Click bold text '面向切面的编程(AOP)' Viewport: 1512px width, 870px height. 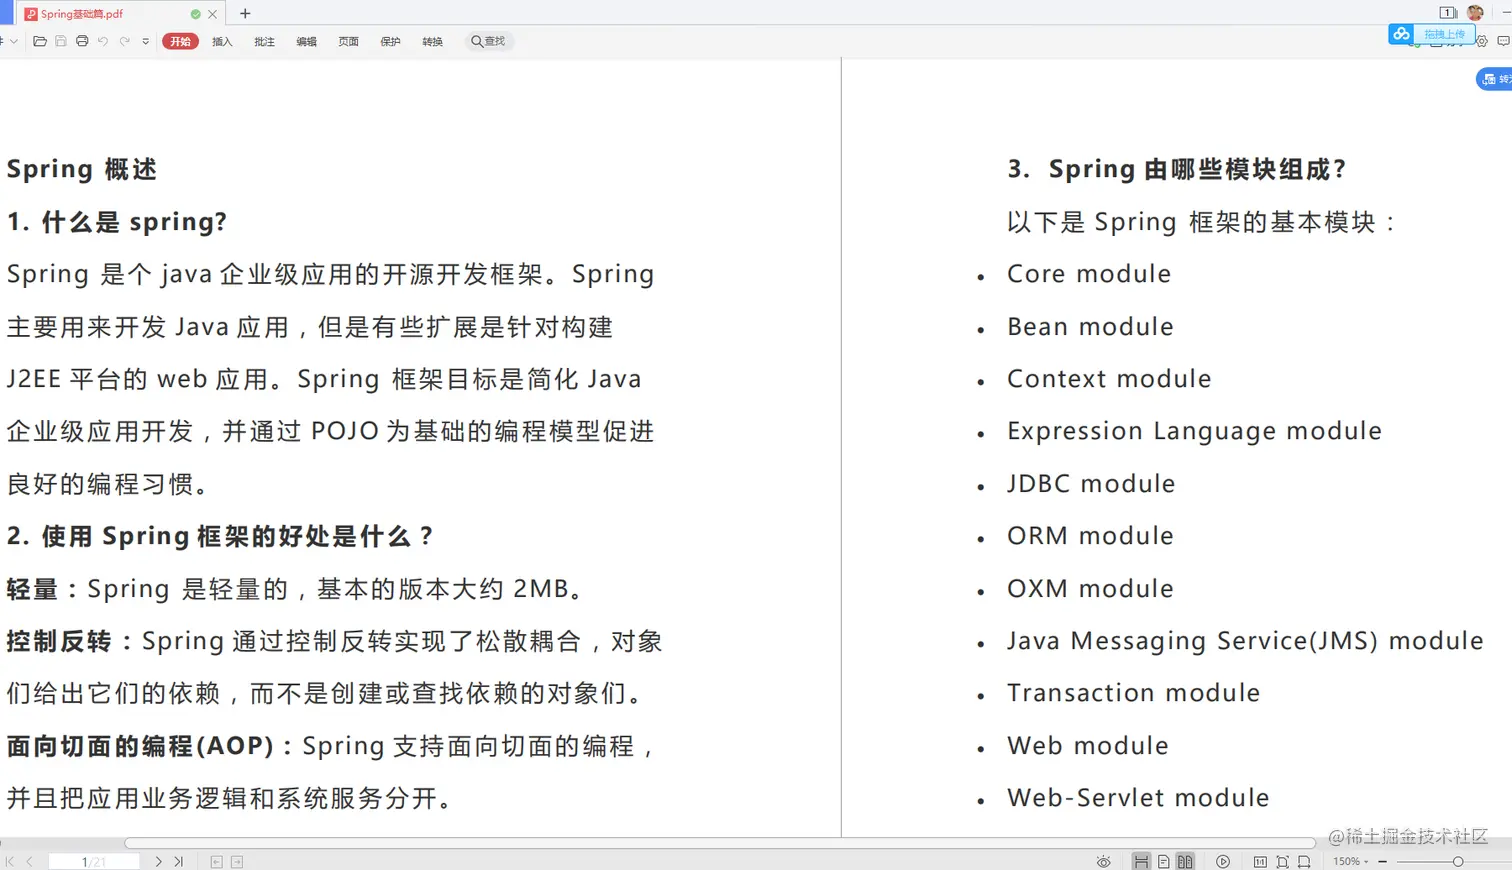140,746
